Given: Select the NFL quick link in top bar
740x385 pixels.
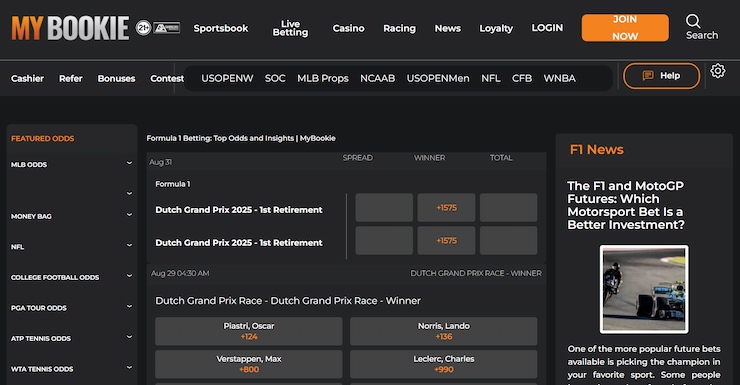Looking at the screenshot, I should tap(491, 78).
